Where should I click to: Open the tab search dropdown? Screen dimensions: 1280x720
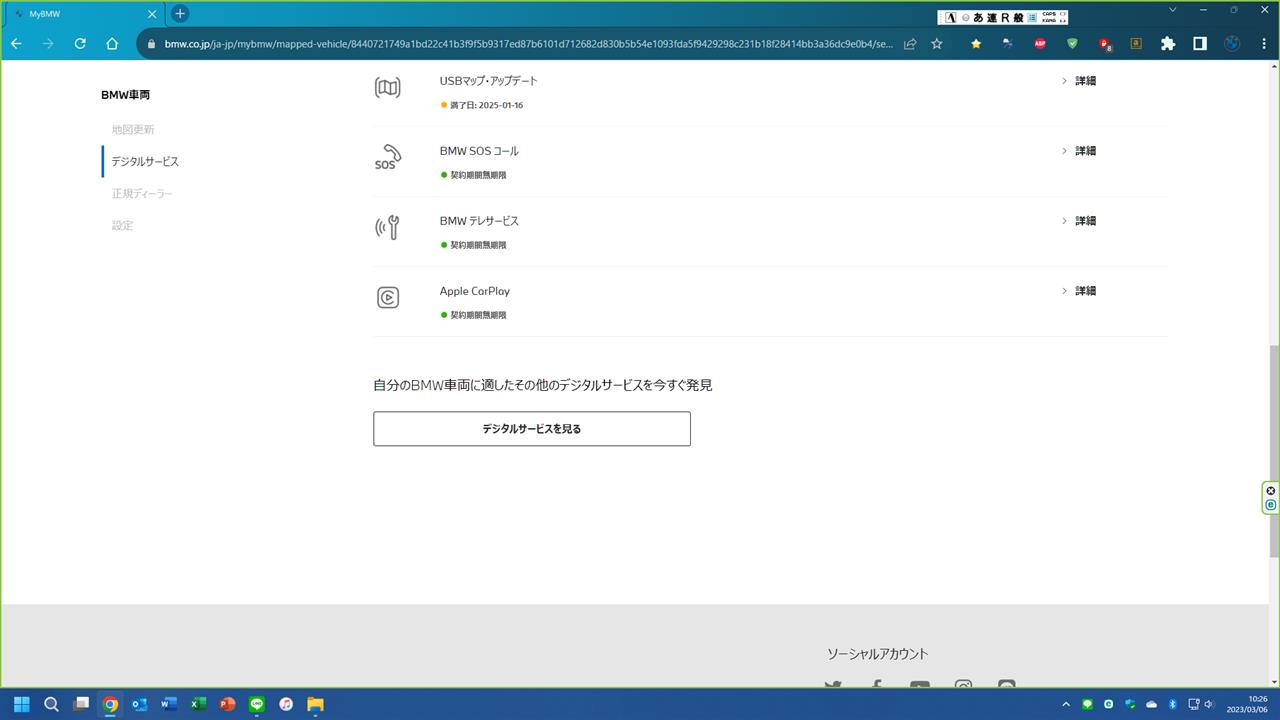(x=1173, y=10)
